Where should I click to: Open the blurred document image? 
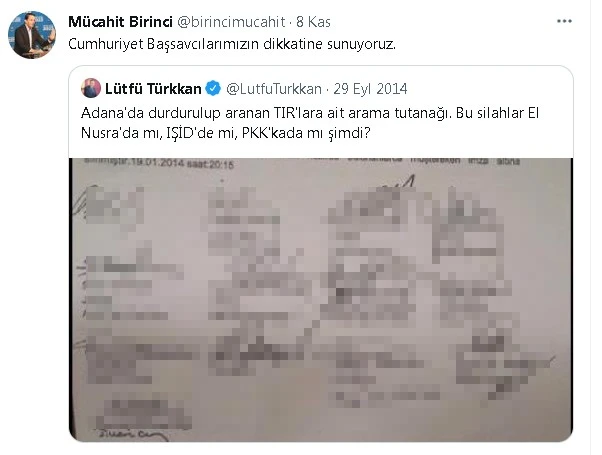[x=321, y=299]
